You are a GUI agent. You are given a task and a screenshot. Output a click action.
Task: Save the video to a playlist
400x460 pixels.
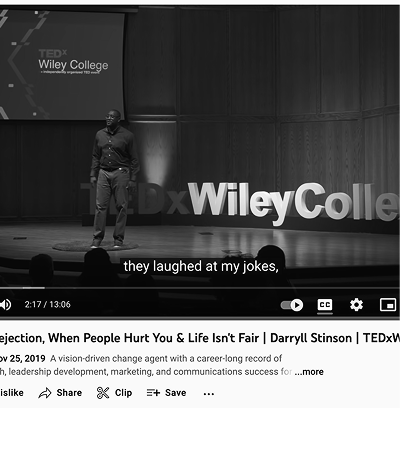[x=166, y=393]
